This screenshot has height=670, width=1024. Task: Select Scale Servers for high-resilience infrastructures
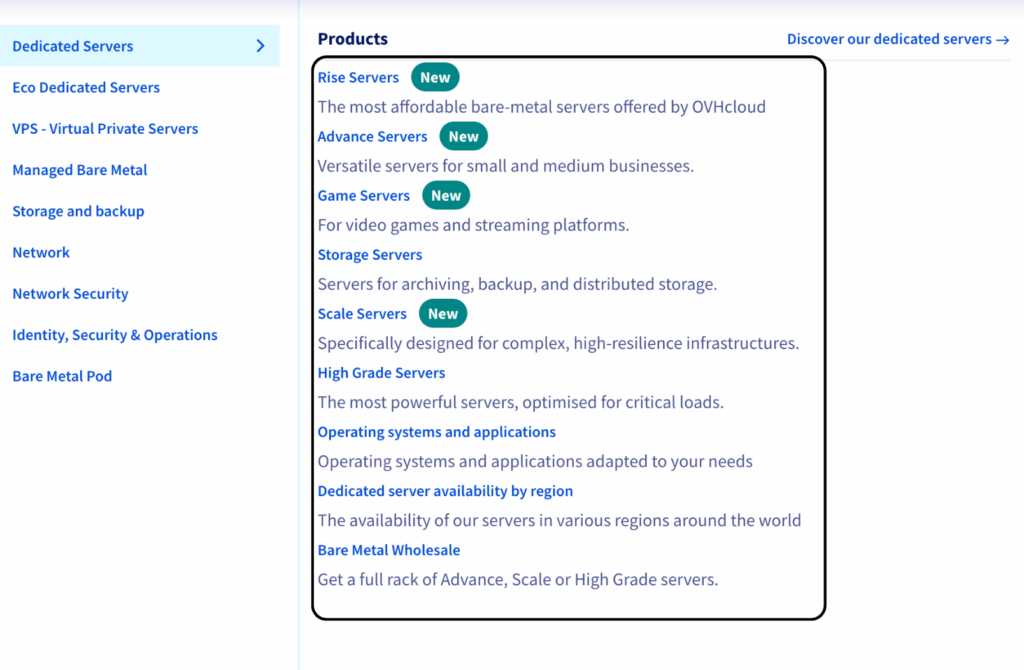click(x=362, y=313)
